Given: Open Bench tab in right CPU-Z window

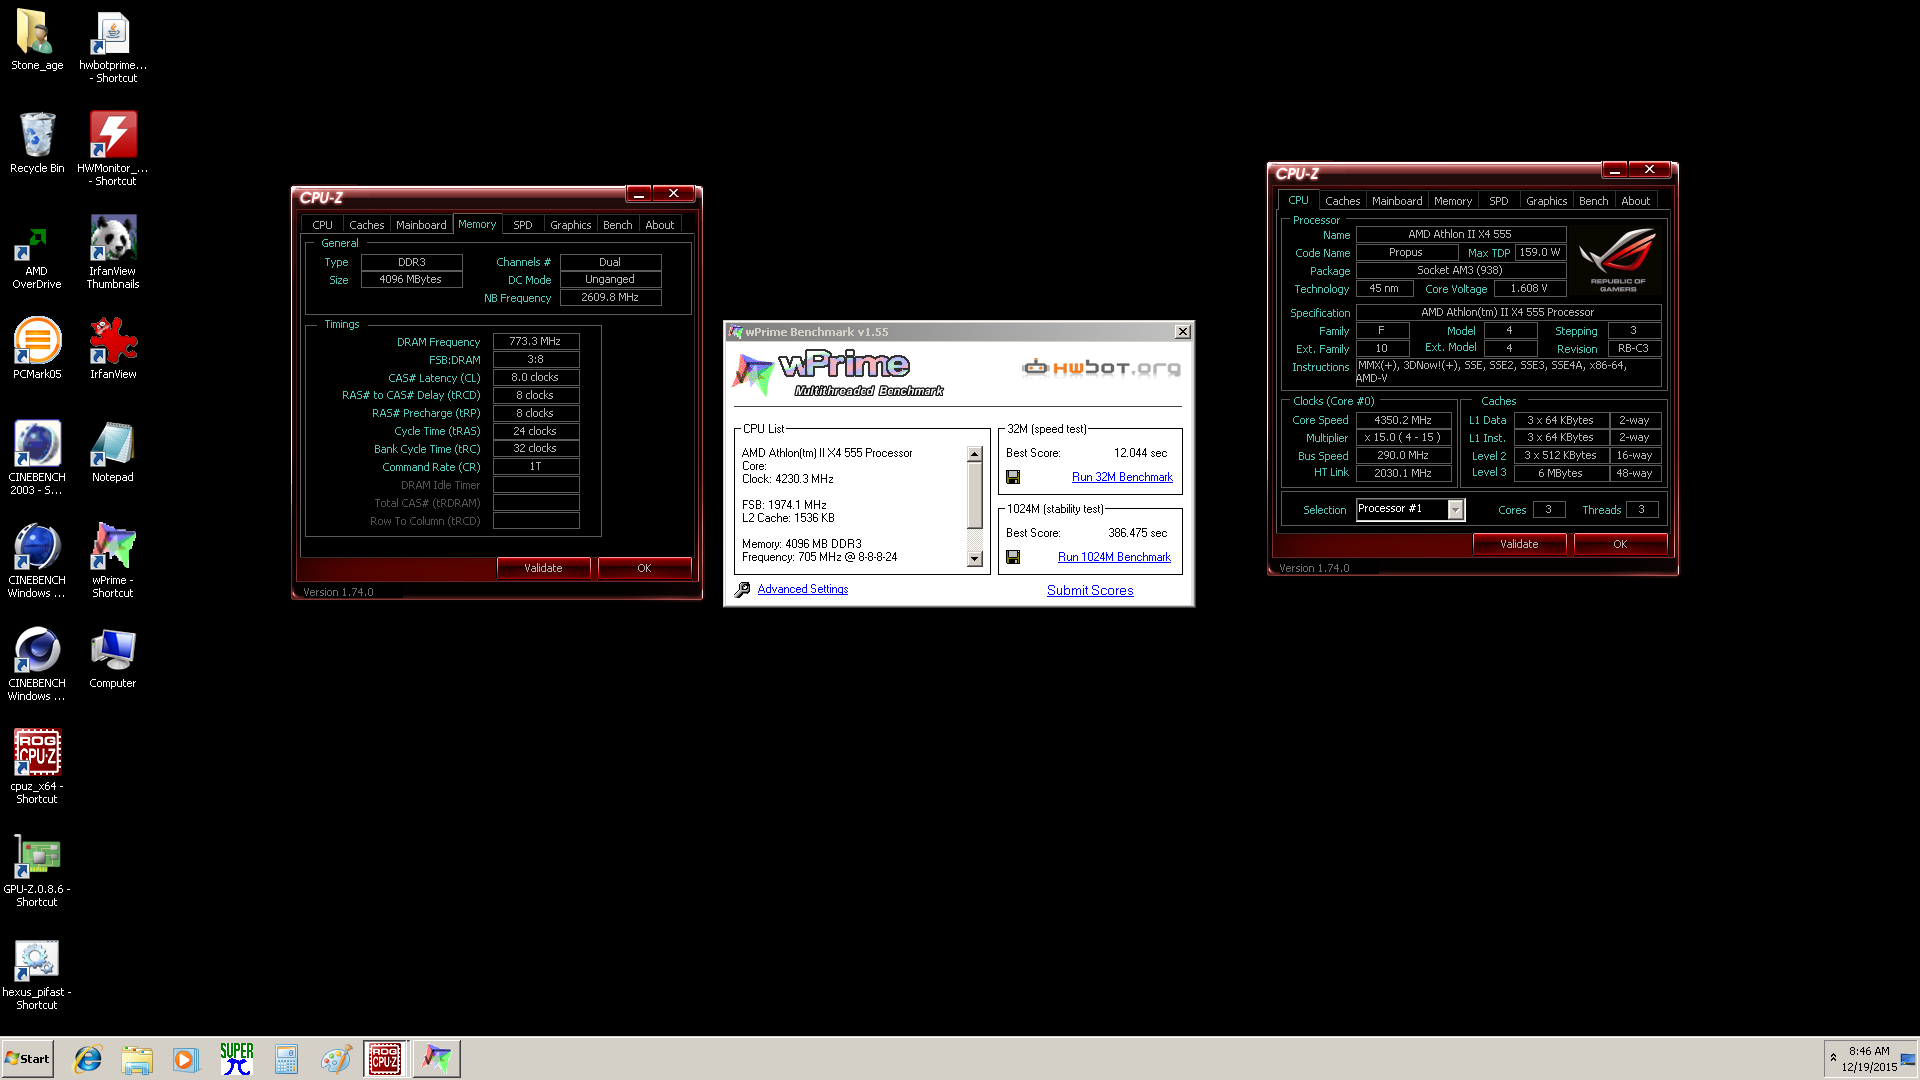Looking at the screenshot, I should [x=1593, y=201].
